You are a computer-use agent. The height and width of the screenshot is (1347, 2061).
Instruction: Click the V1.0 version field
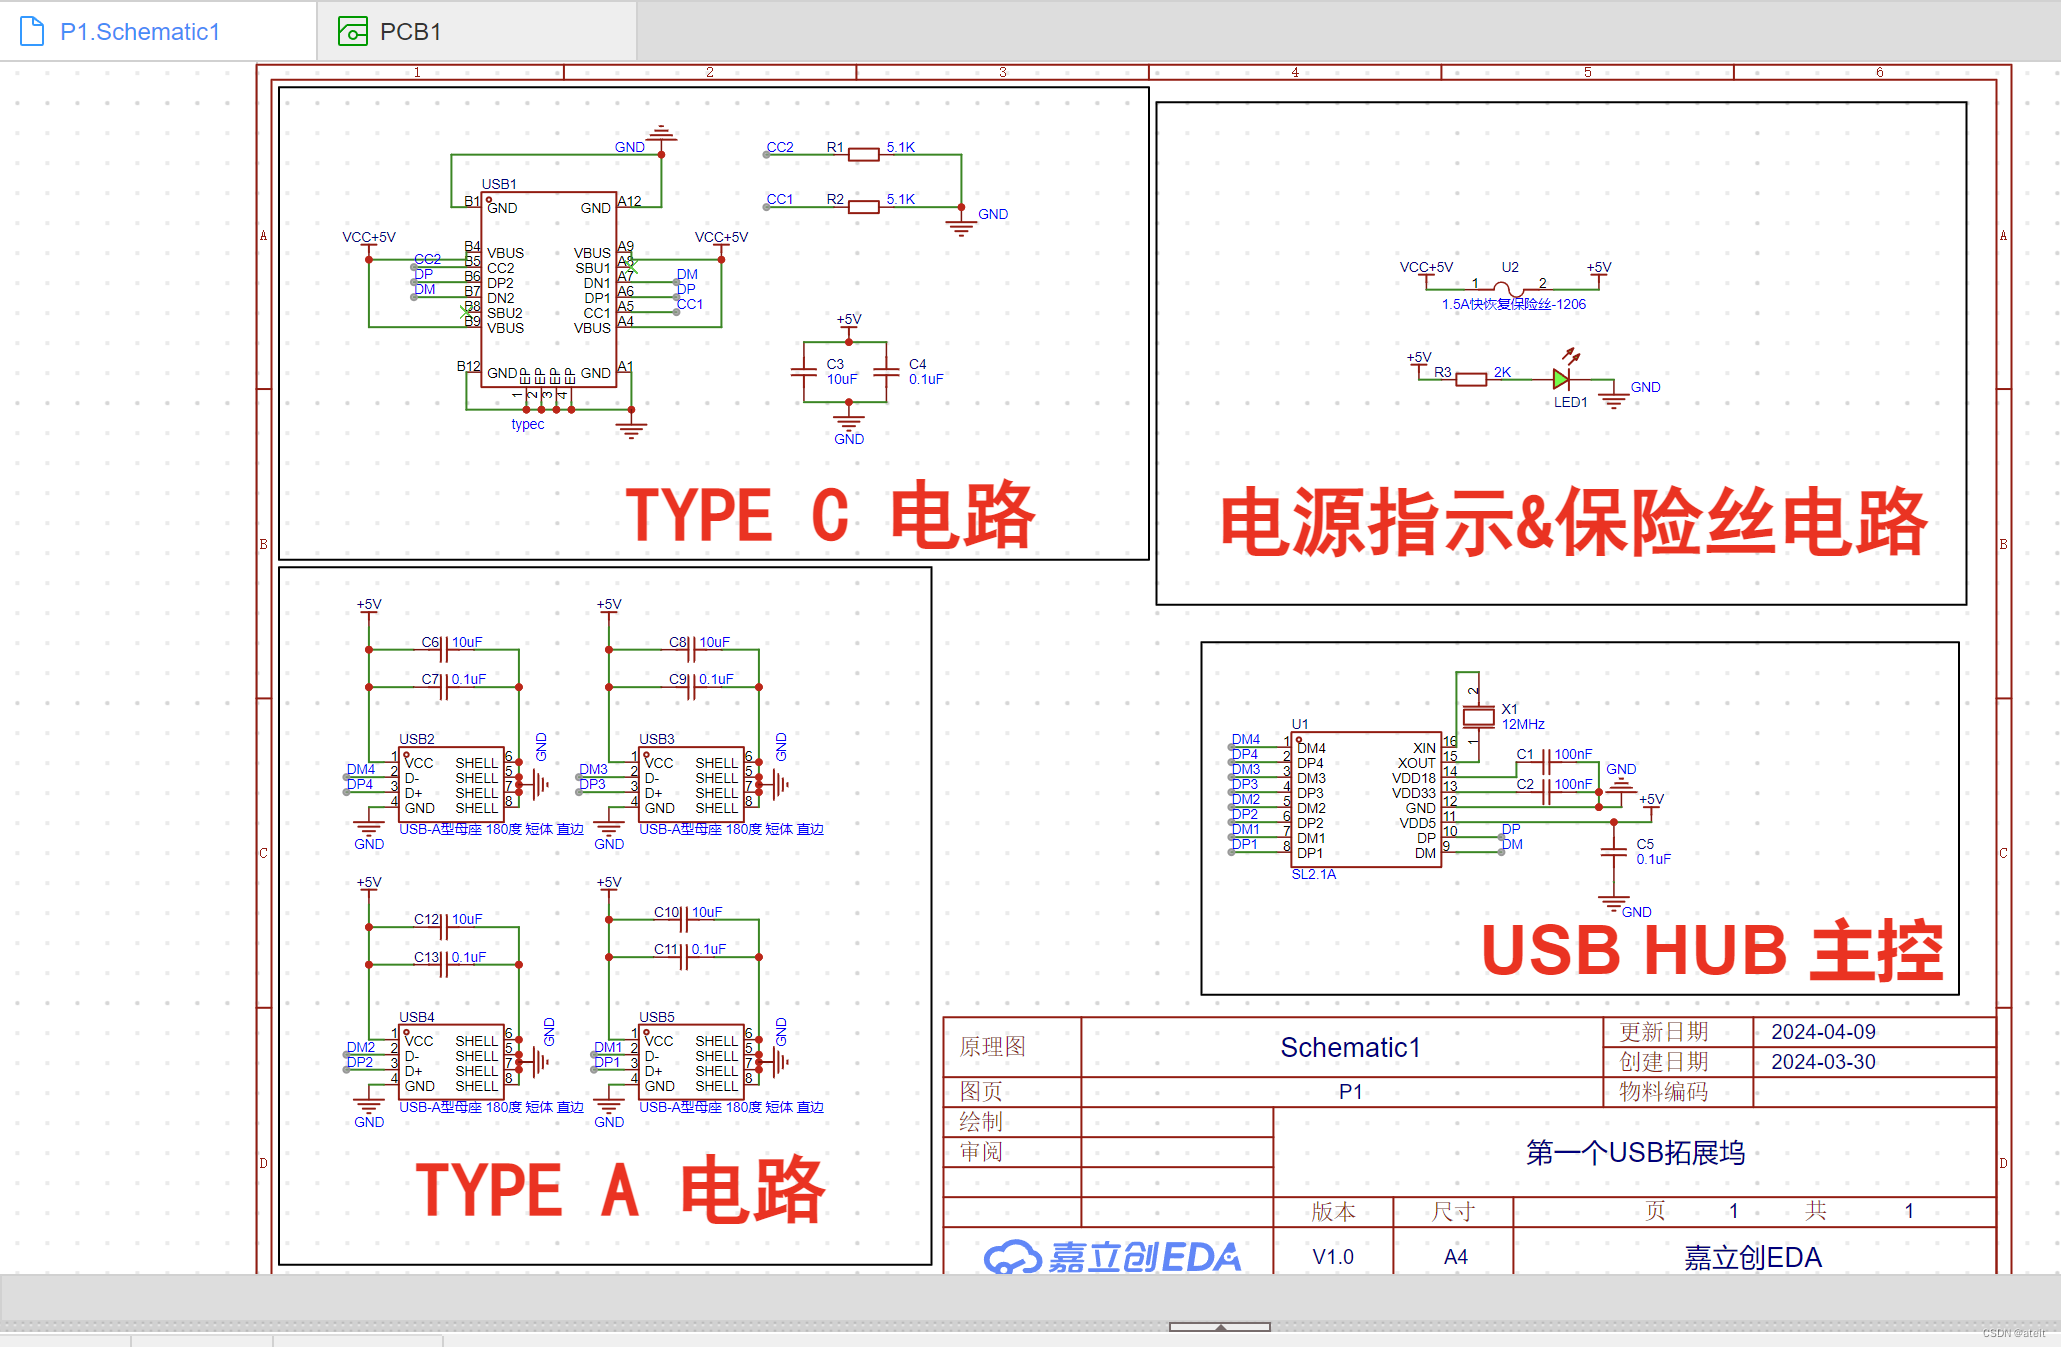[x=1332, y=1256]
